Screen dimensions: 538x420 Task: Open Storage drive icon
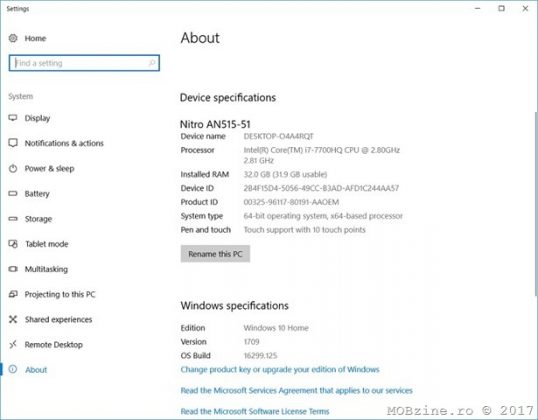13,219
